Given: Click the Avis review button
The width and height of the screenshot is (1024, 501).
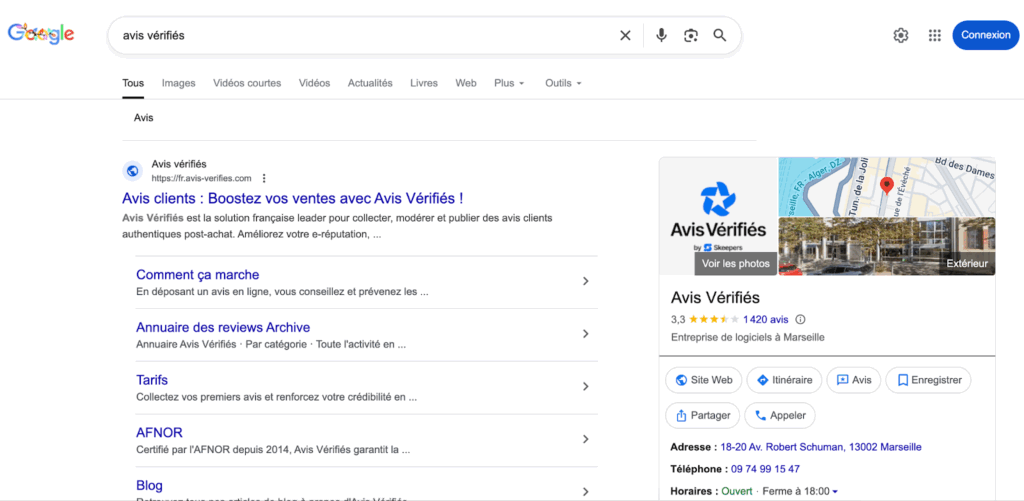Looking at the screenshot, I should coord(854,380).
